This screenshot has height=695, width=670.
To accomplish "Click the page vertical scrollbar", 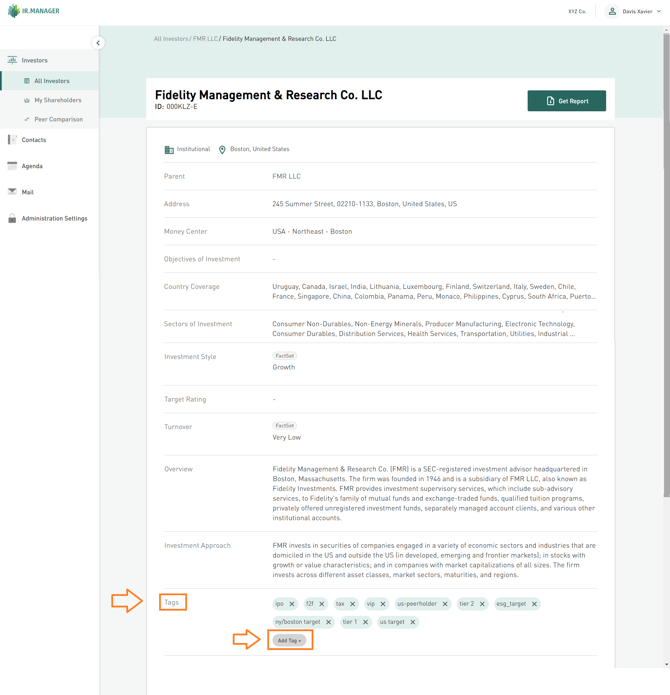I will tap(666, 265).
